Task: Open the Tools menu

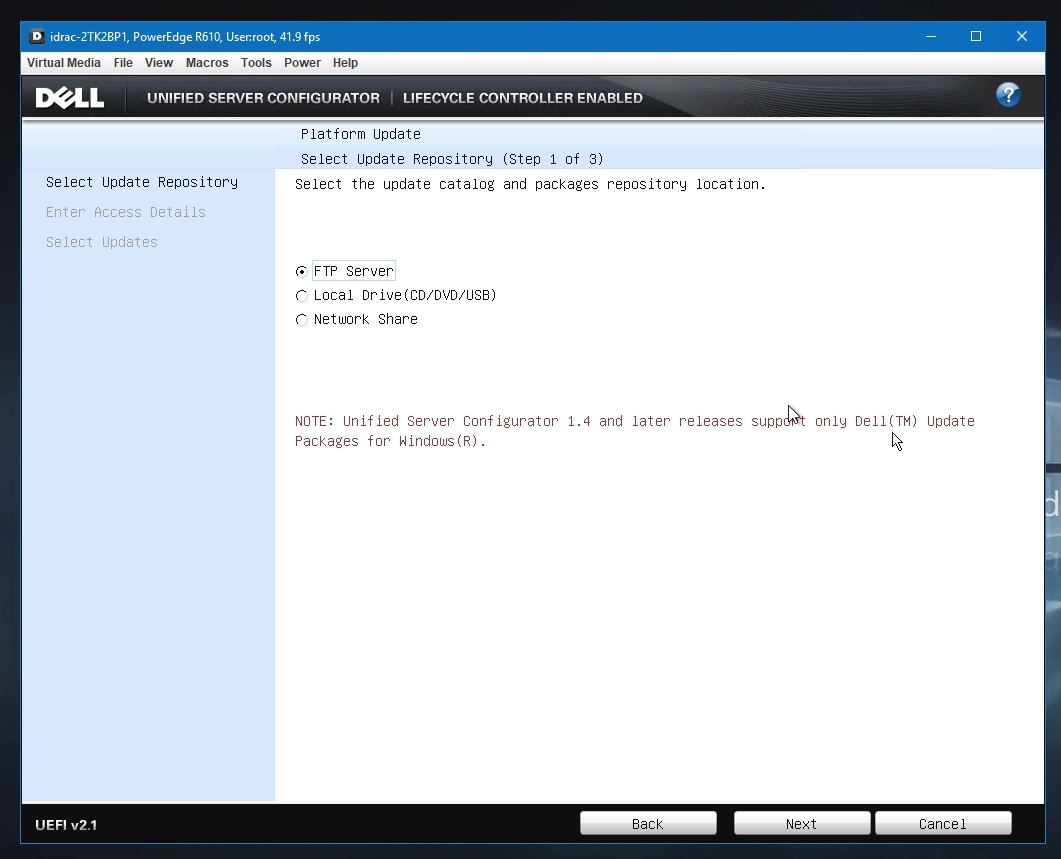Action: tap(256, 63)
